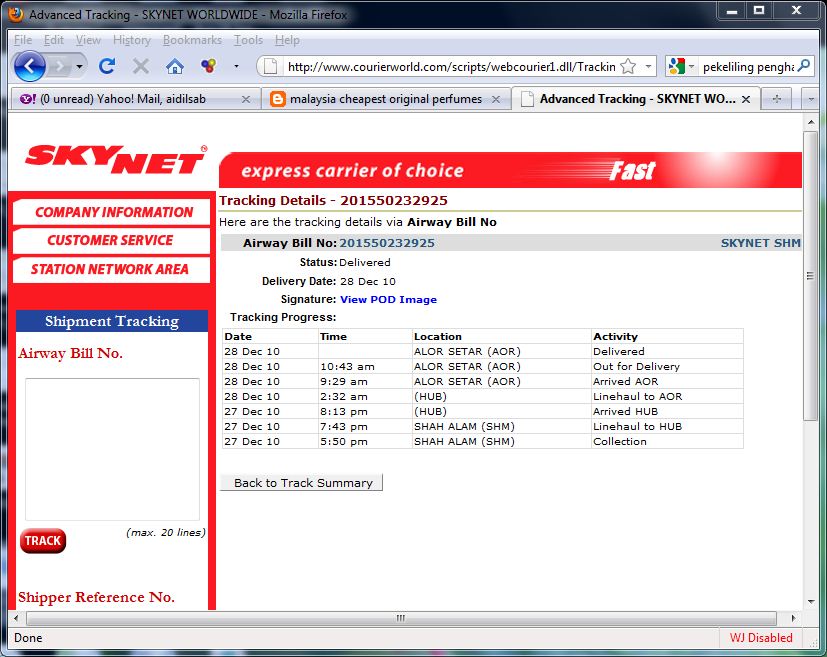Click the Stop loading X icon
827x657 pixels.
pyautogui.click(x=140, y=66)
